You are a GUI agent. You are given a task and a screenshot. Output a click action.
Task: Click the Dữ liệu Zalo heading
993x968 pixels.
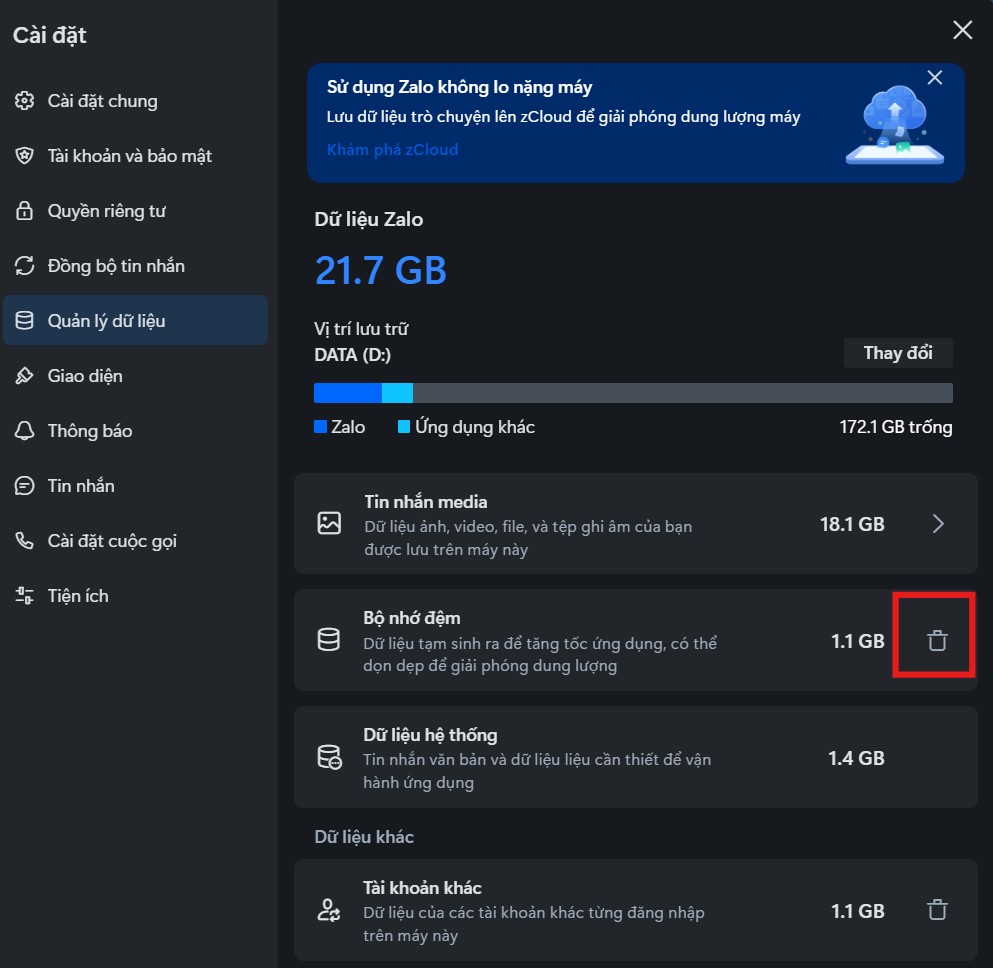[x=369, y=219]
